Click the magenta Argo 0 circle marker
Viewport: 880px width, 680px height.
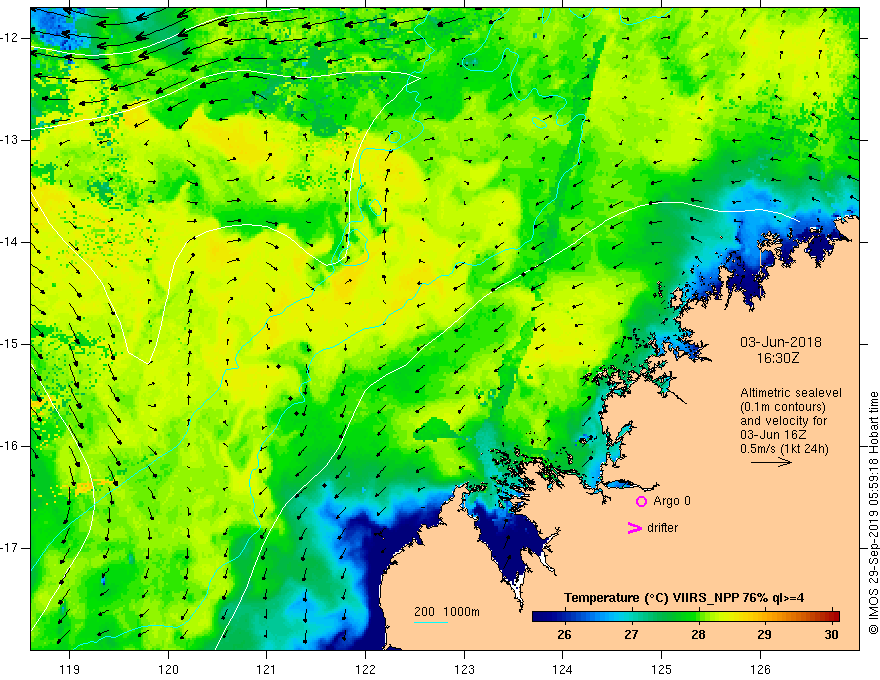641,501
